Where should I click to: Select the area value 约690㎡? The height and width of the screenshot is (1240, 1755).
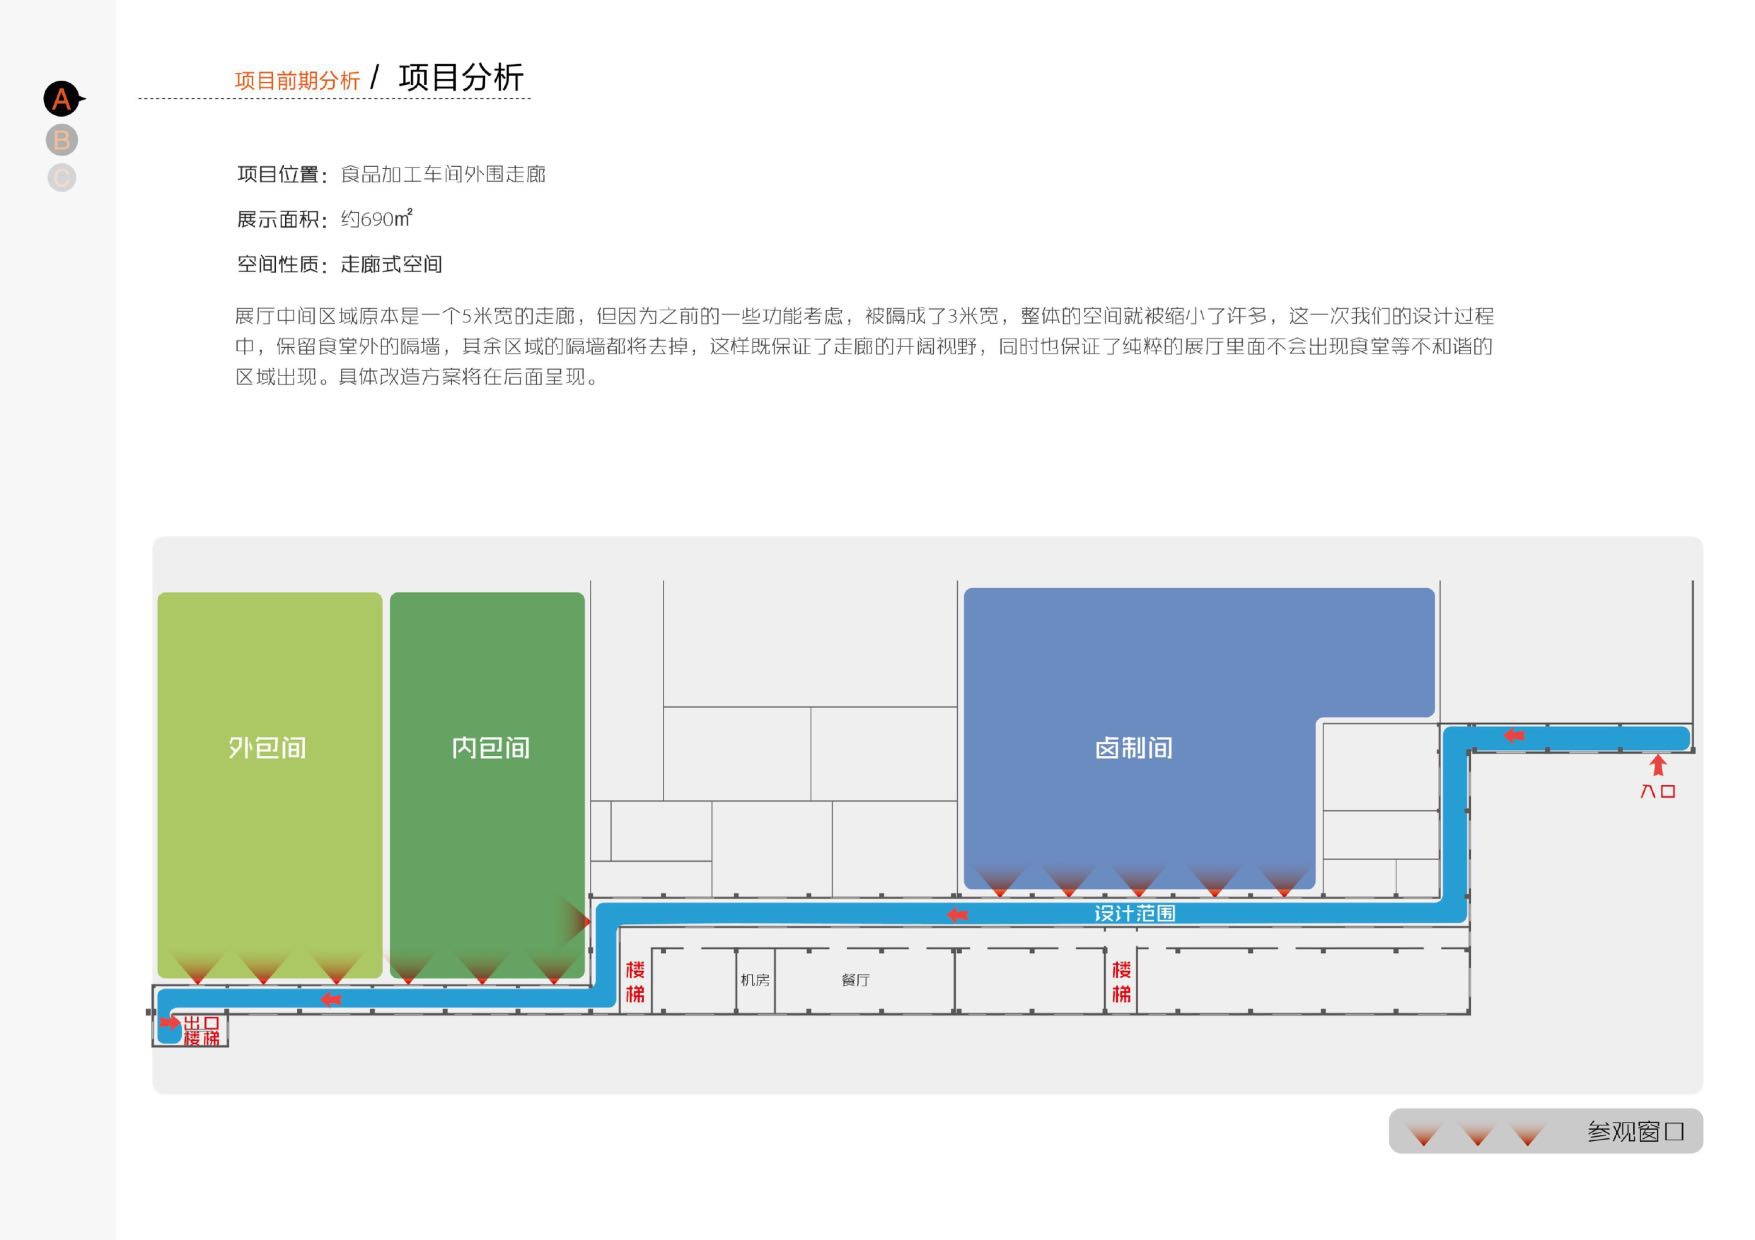coord(376,219)
